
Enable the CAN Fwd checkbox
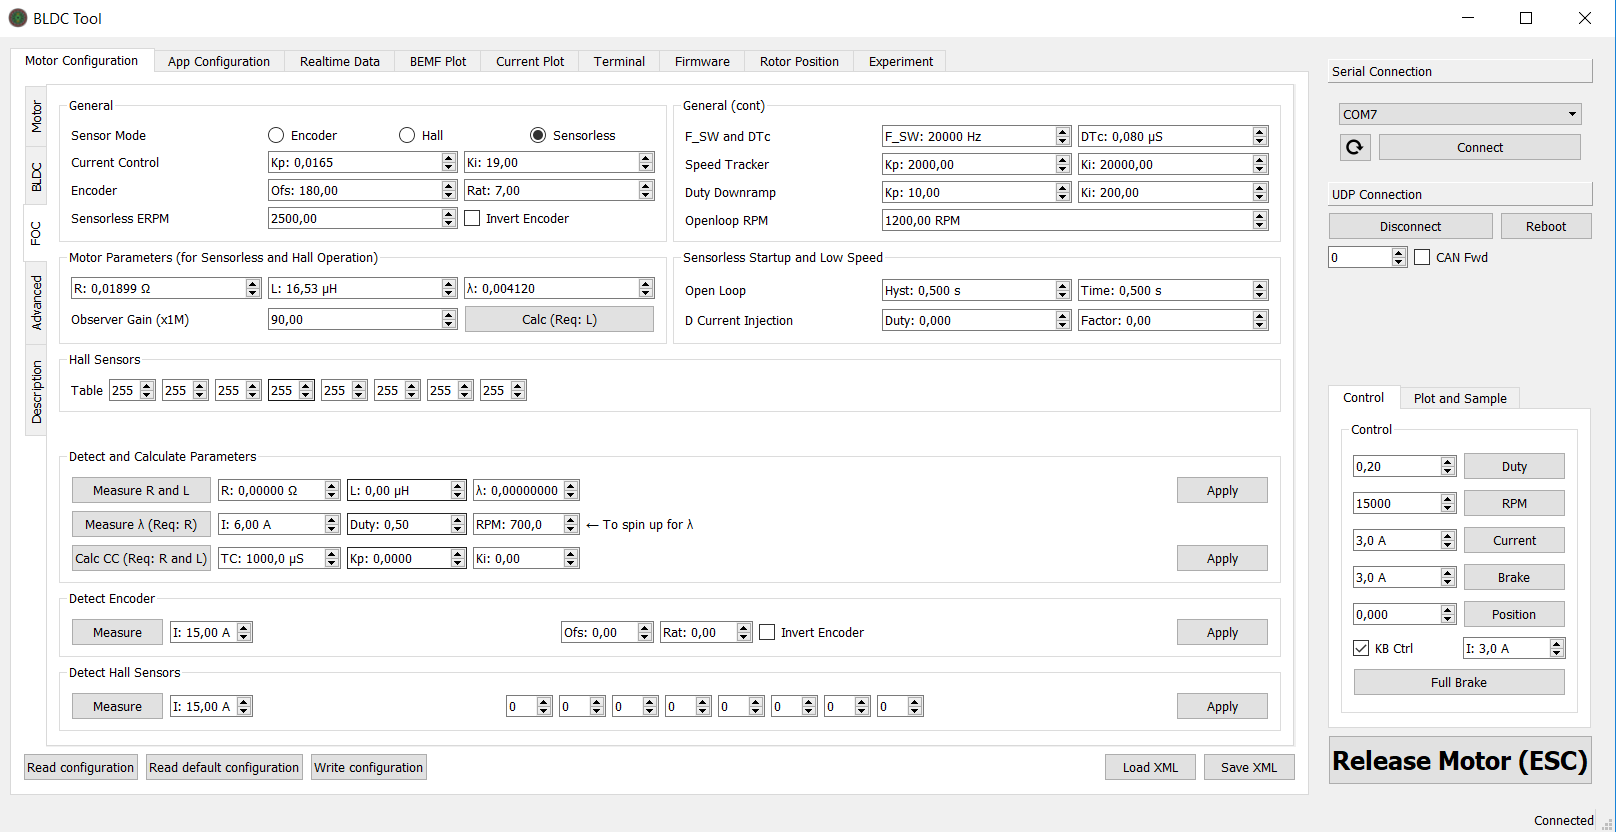pos(1422,257)
